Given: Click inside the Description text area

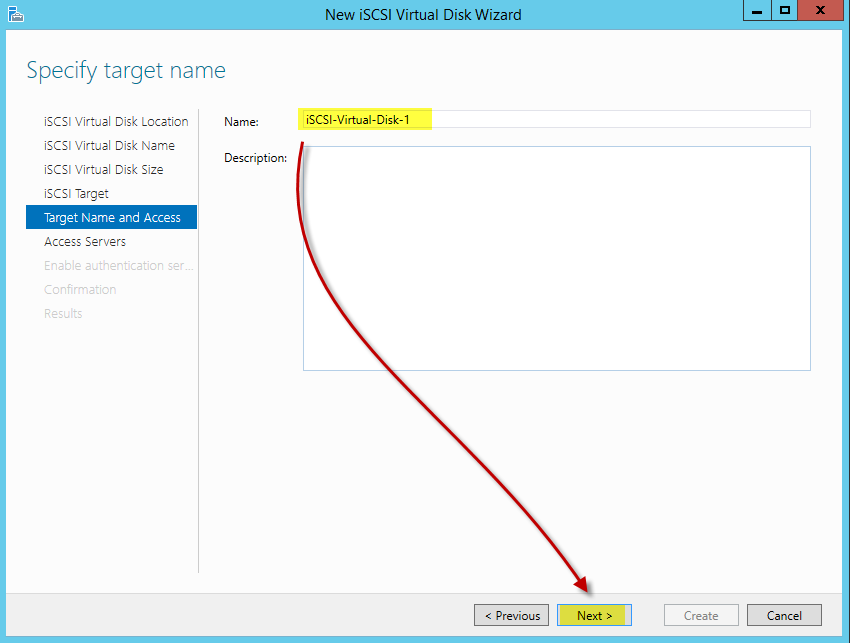Looking at the screenshot, I should pos(557,259).
